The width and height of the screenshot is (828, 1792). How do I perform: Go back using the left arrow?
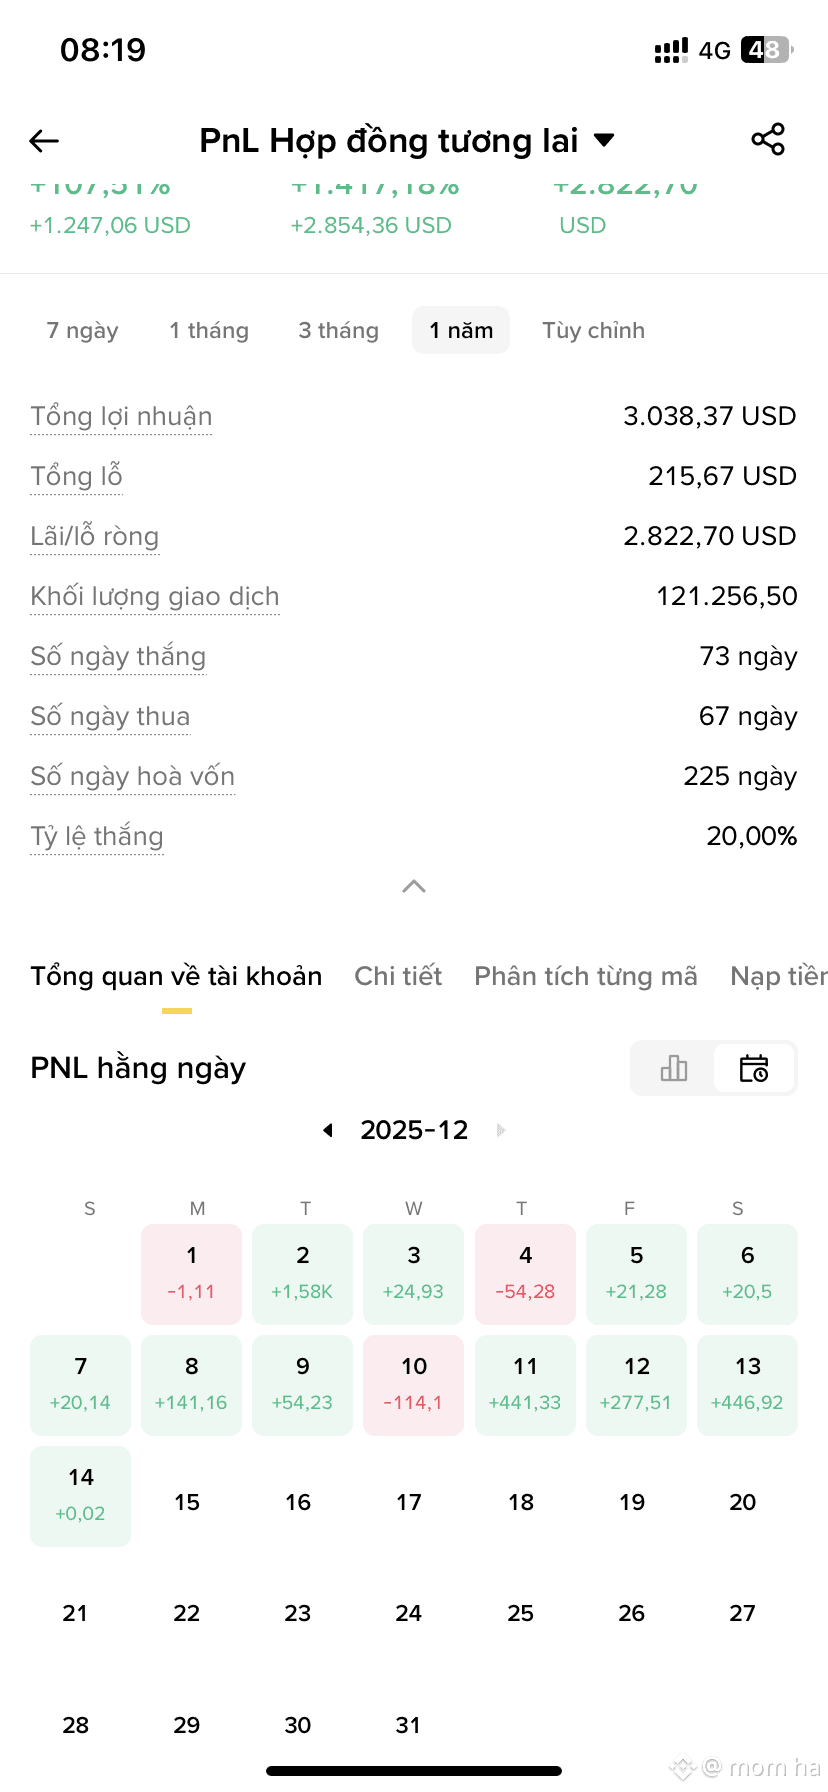(x=44, y=141)
